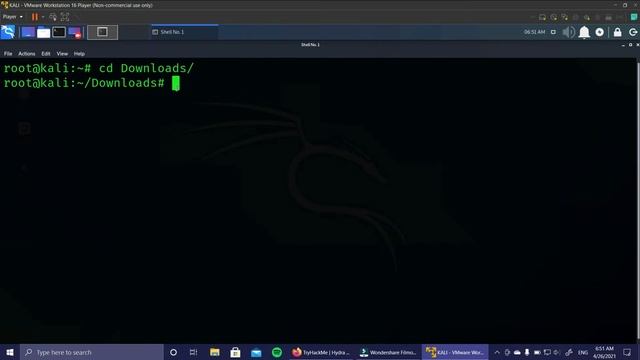Open Windows Action Center
The height and width of the screenshot is (360, 640).
[x=627, y=352]
